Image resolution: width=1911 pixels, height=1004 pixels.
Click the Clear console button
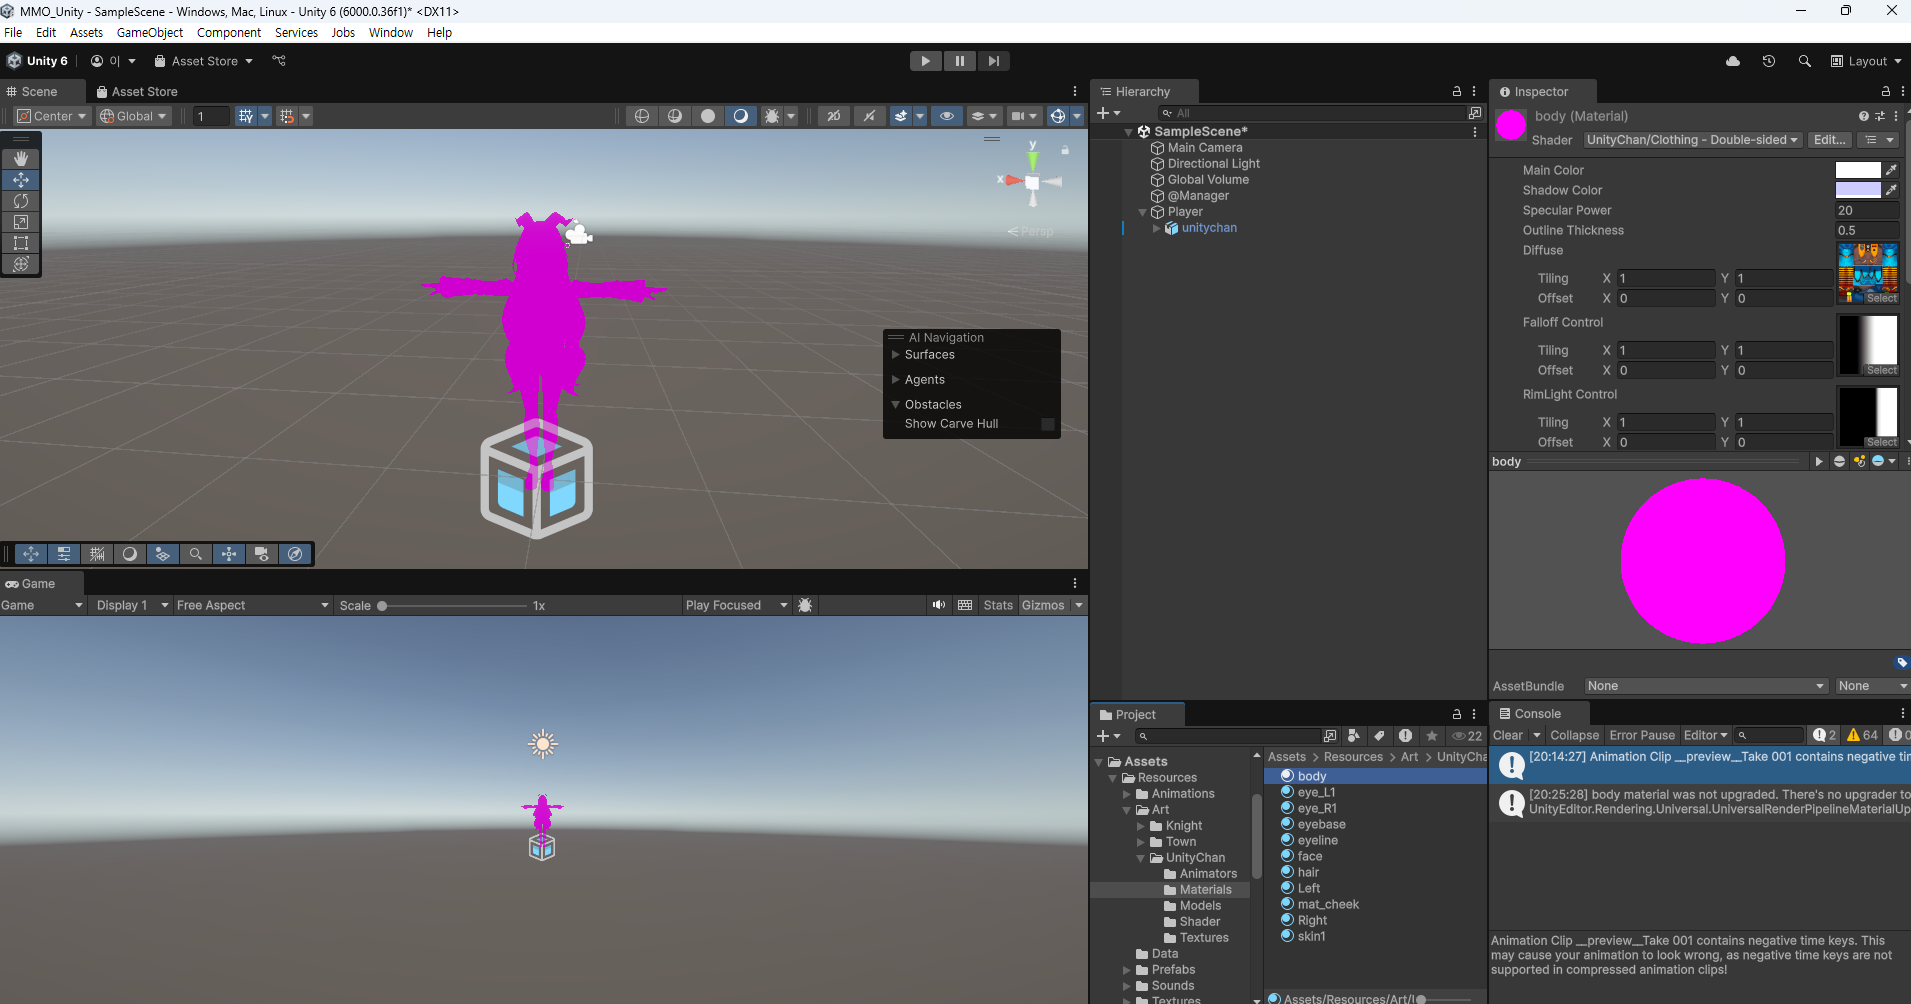(1508, 735)
